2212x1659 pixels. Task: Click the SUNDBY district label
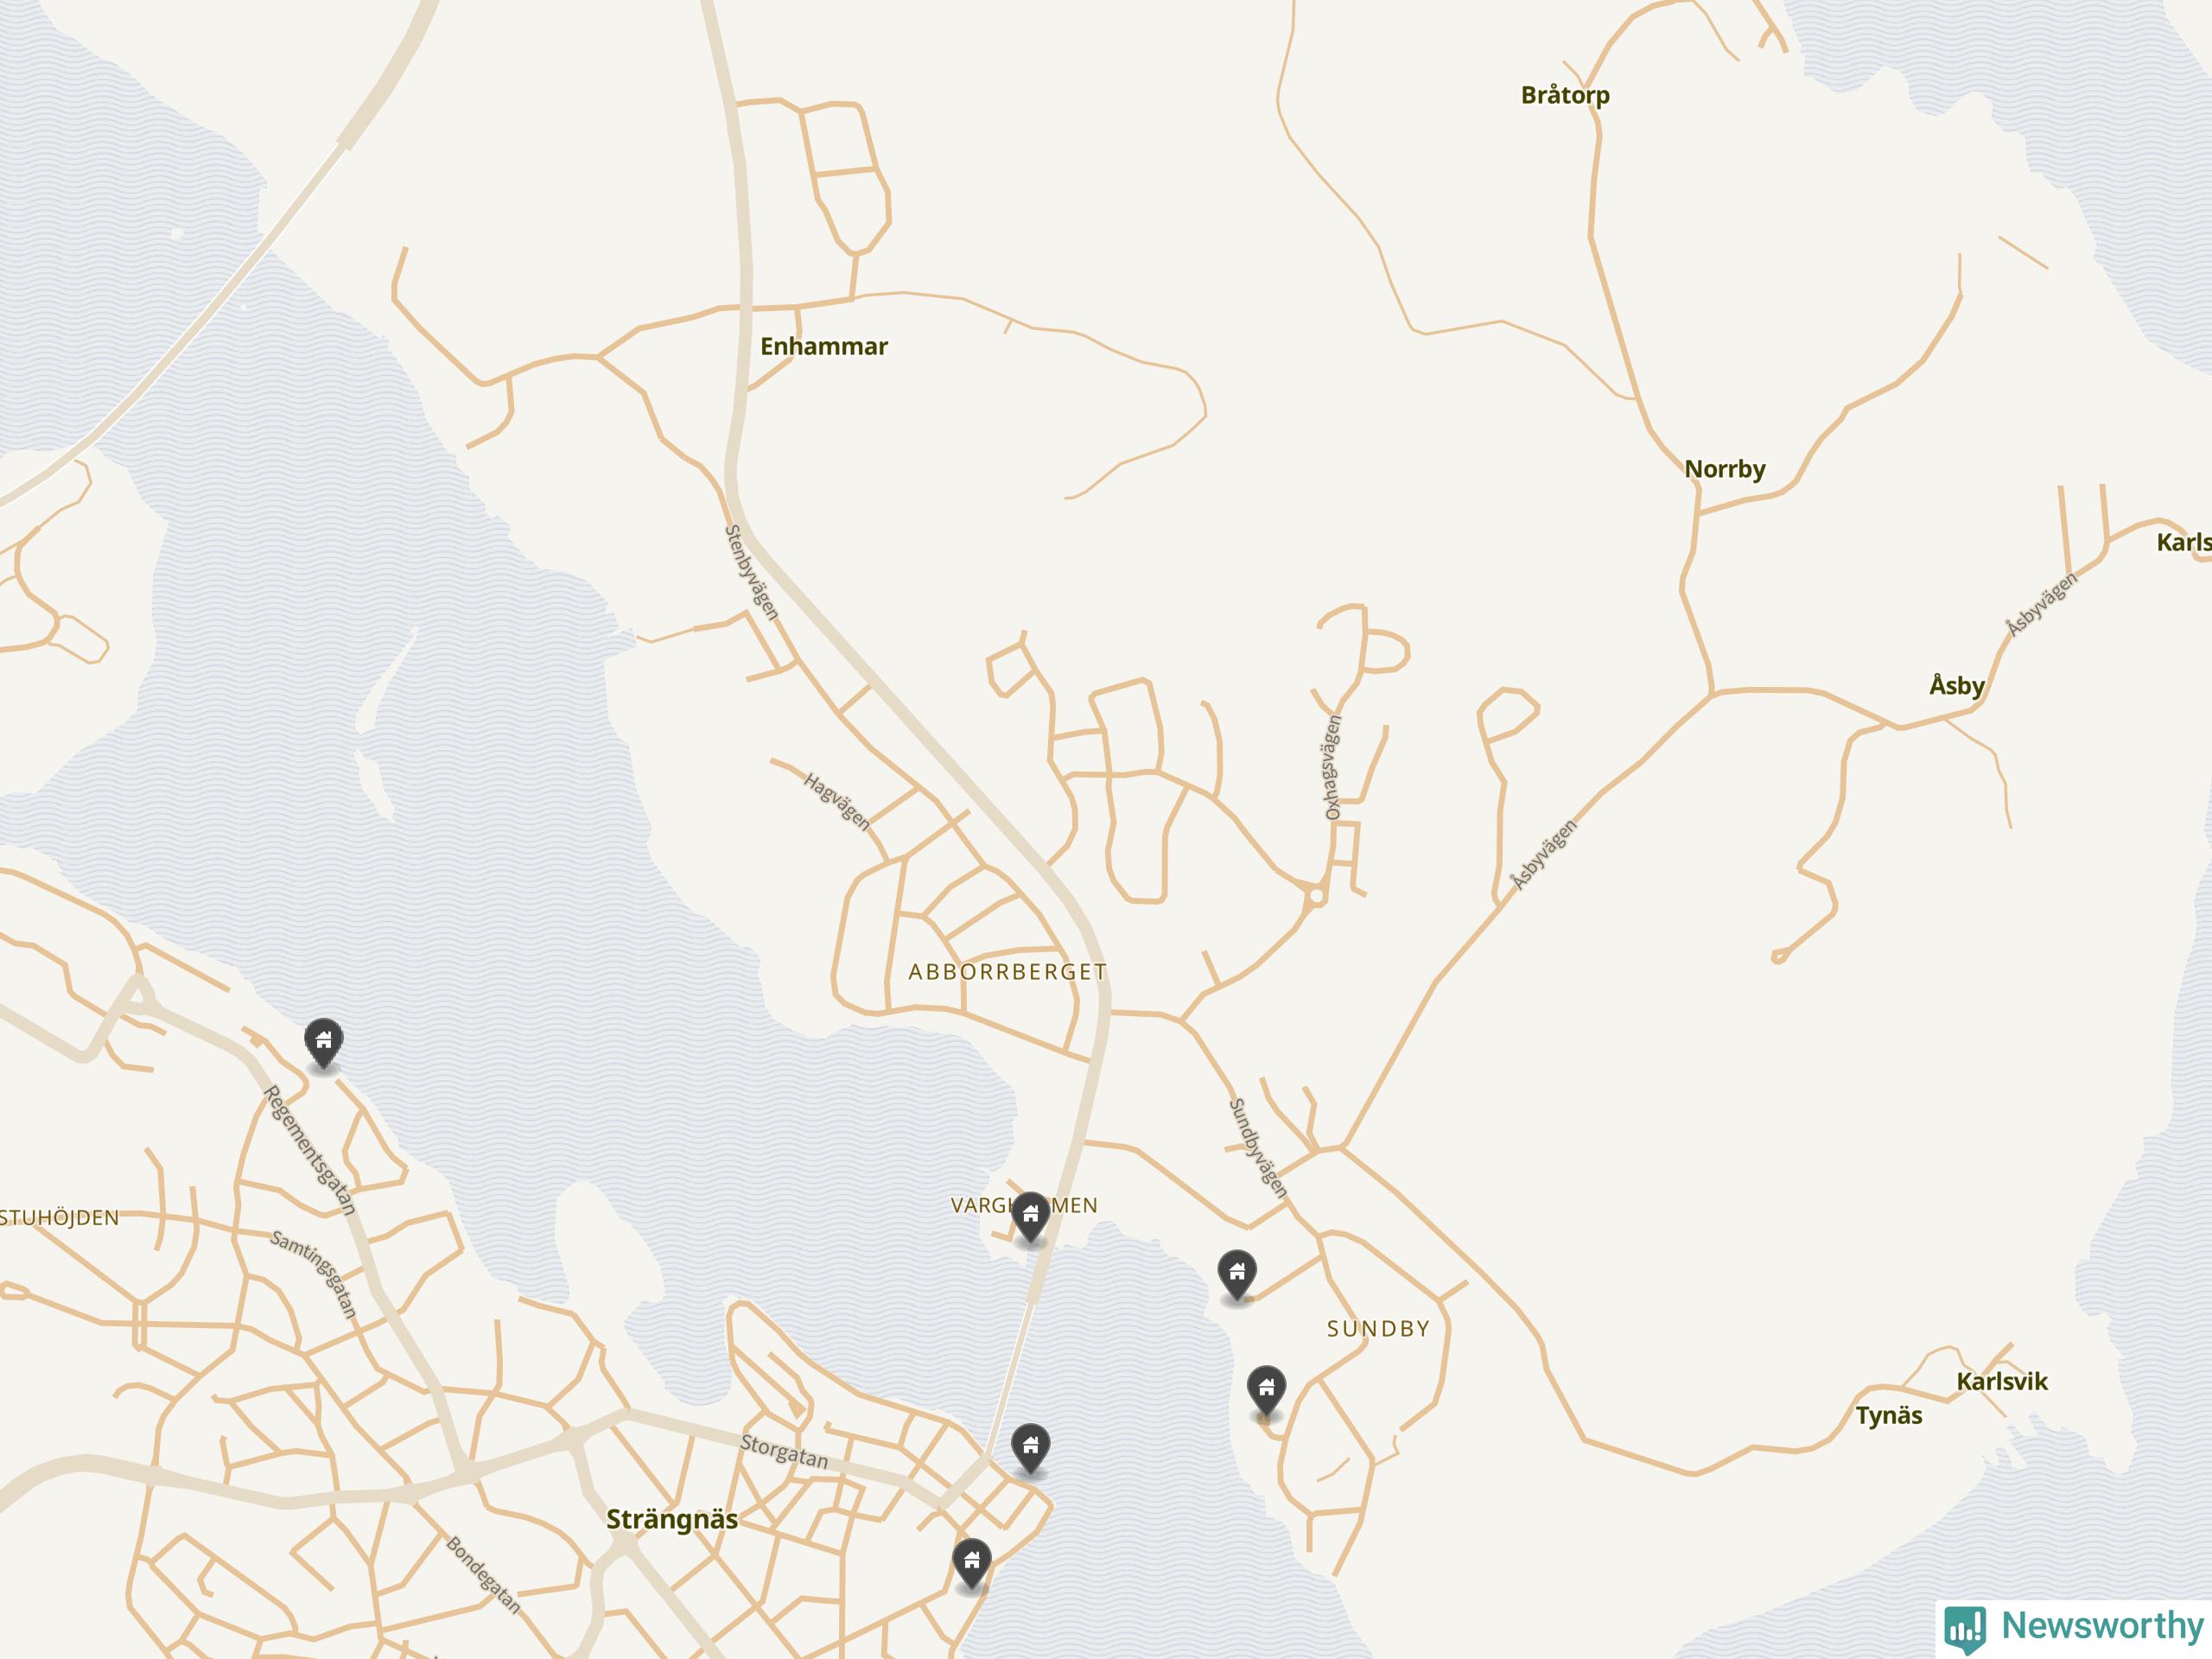[x=1378, y=1328]
